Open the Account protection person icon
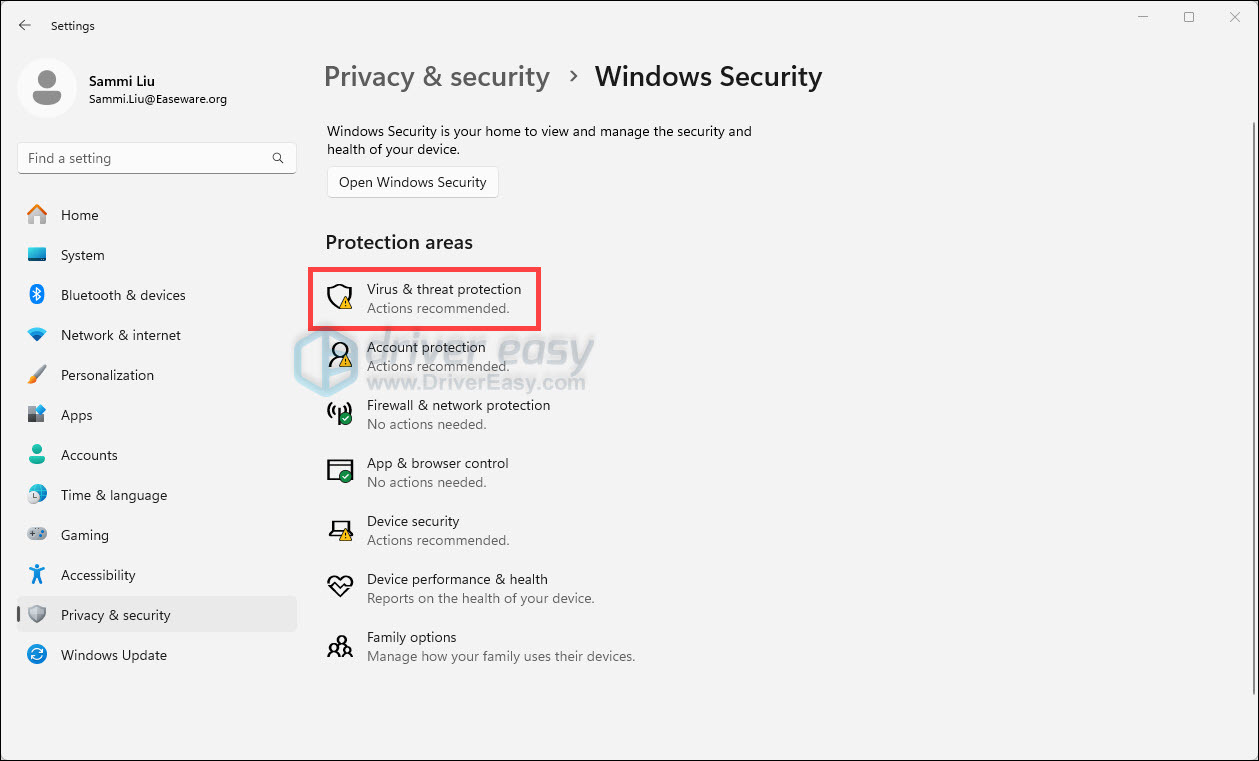Image resolution: width=1259 pixels, height=761 pixels. 341,355
